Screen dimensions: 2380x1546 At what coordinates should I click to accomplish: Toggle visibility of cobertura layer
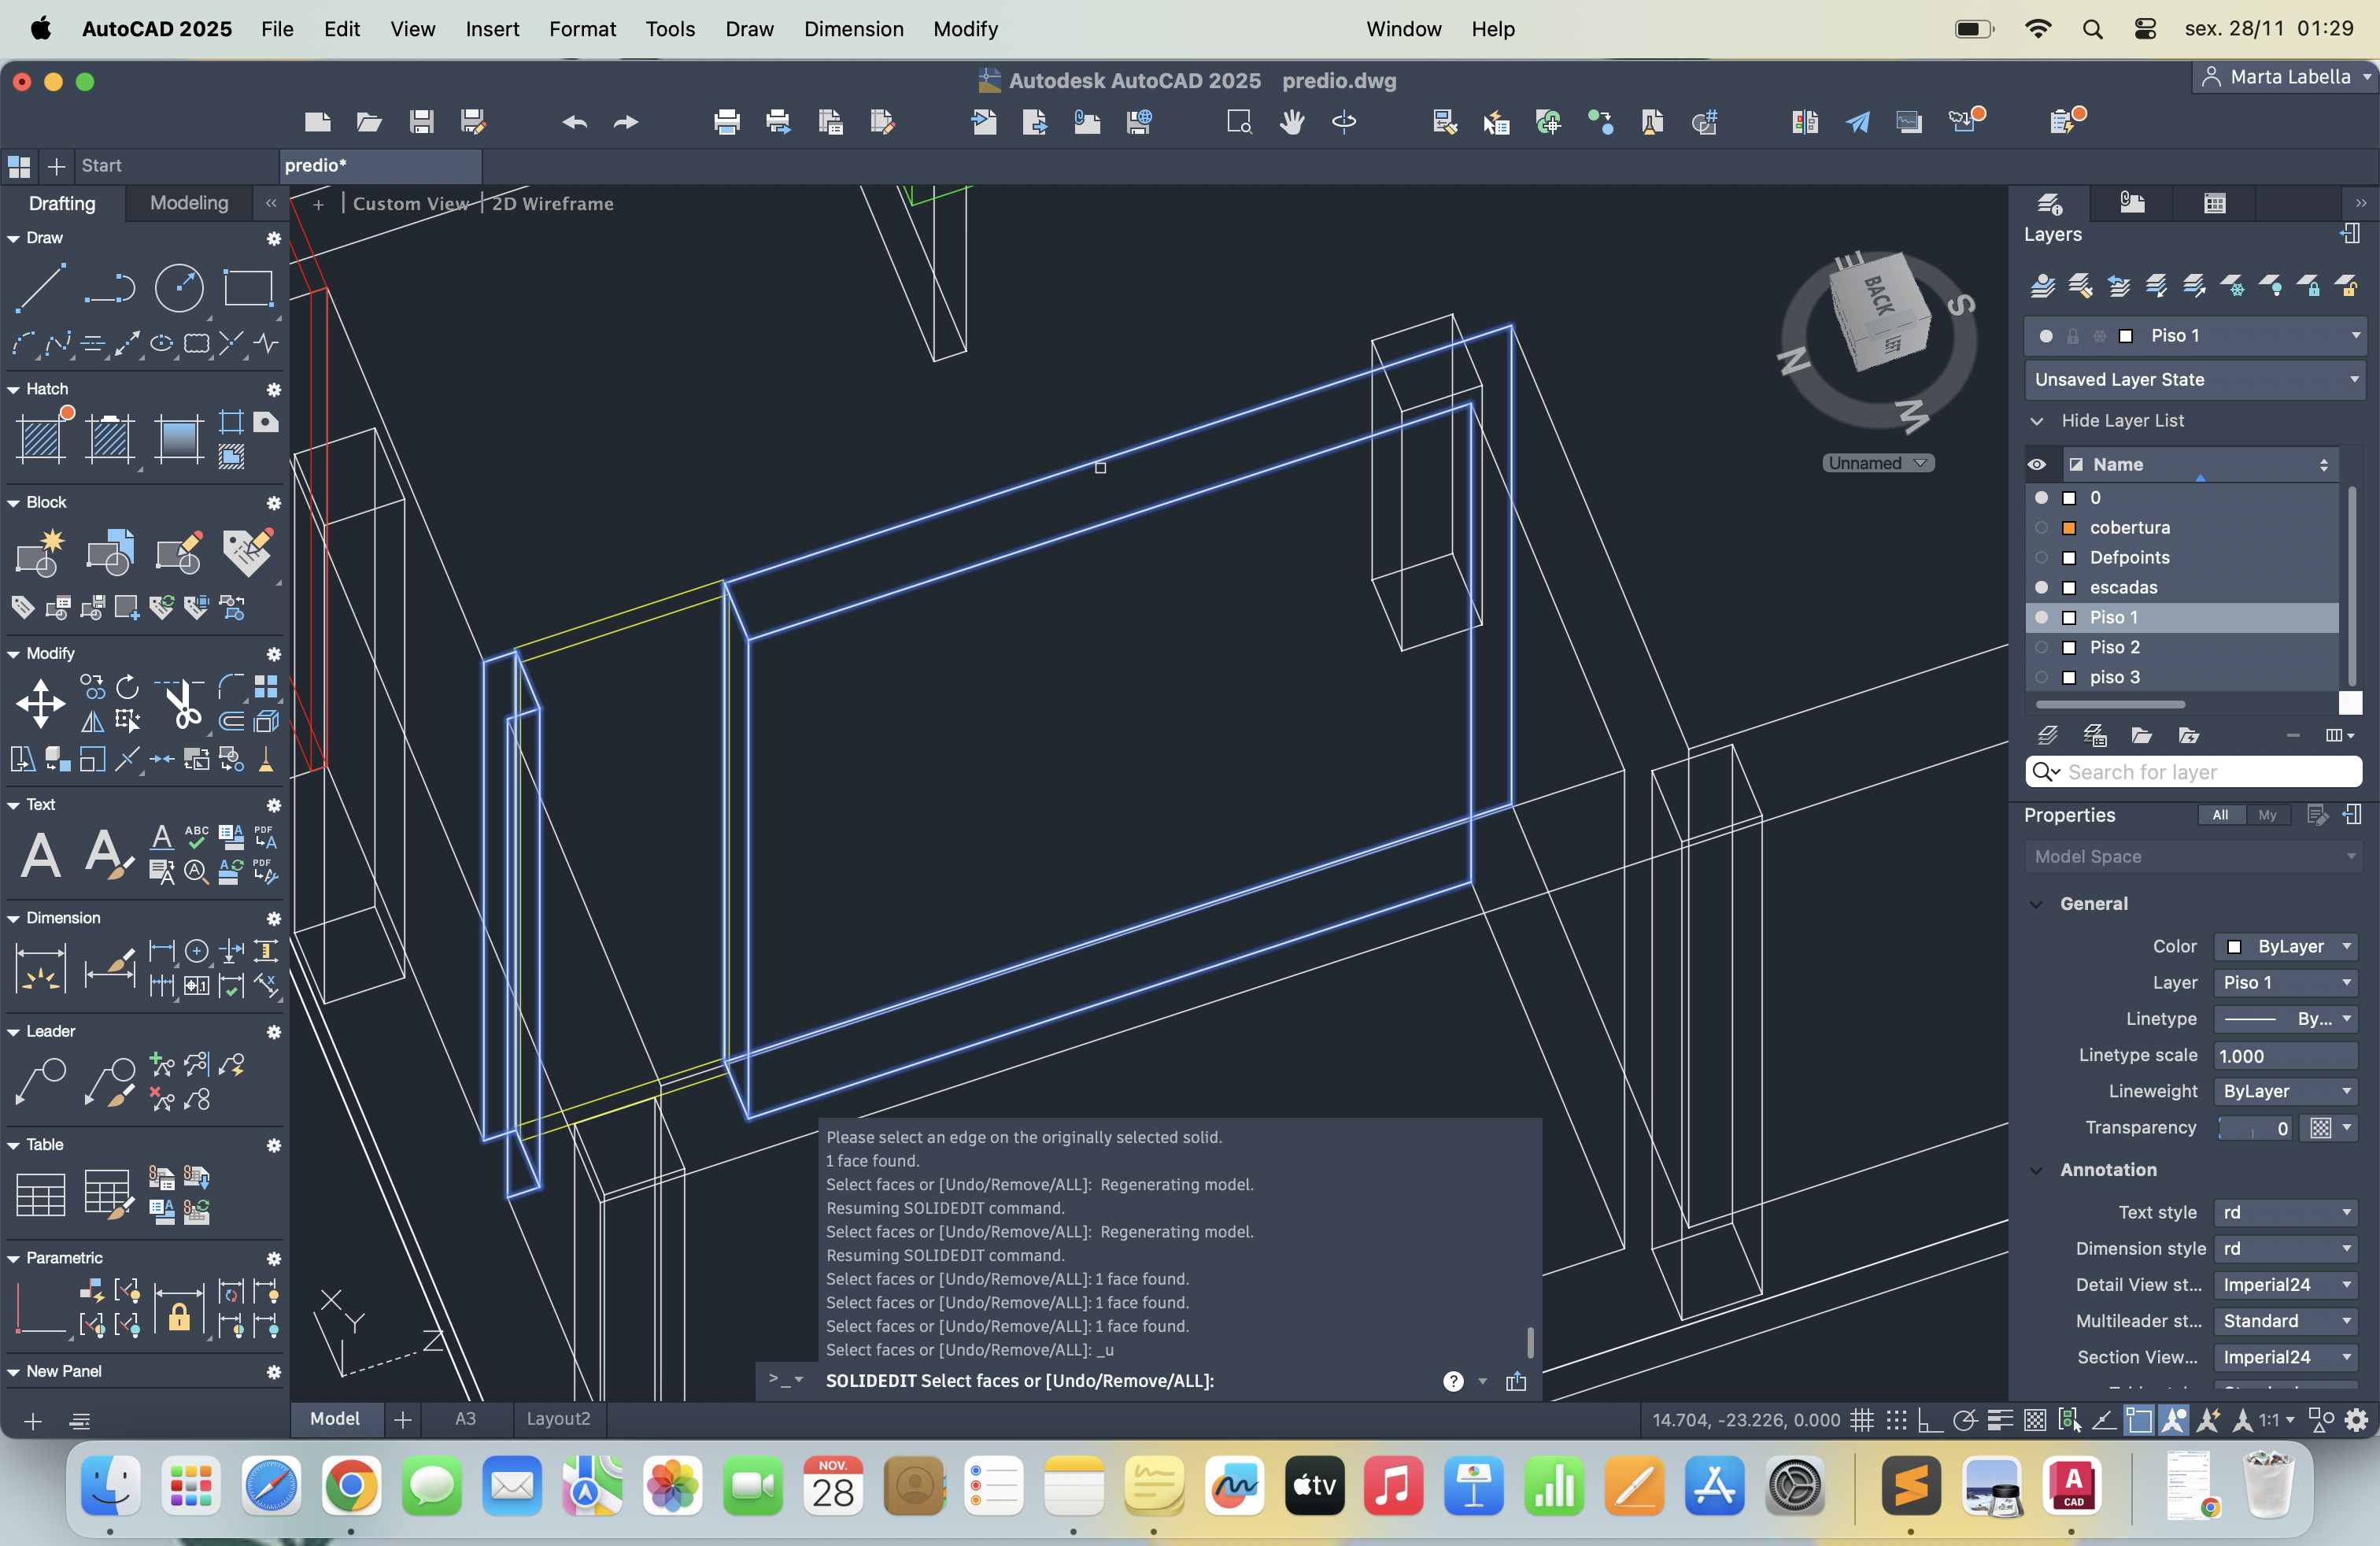[2041, 527]
